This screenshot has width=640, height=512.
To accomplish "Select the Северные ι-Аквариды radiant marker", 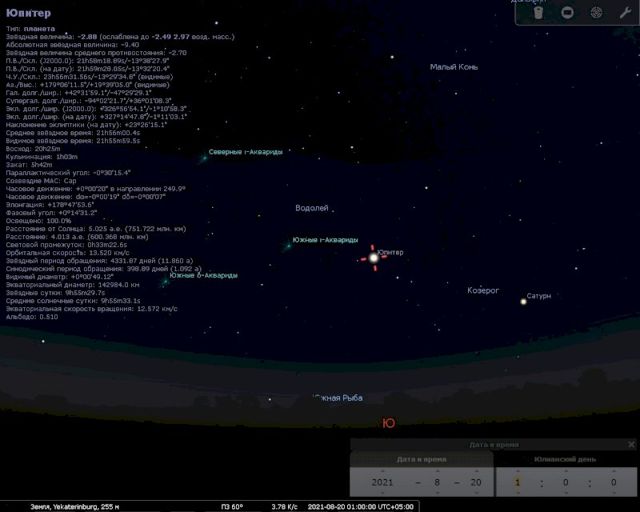I will point(204,157).
